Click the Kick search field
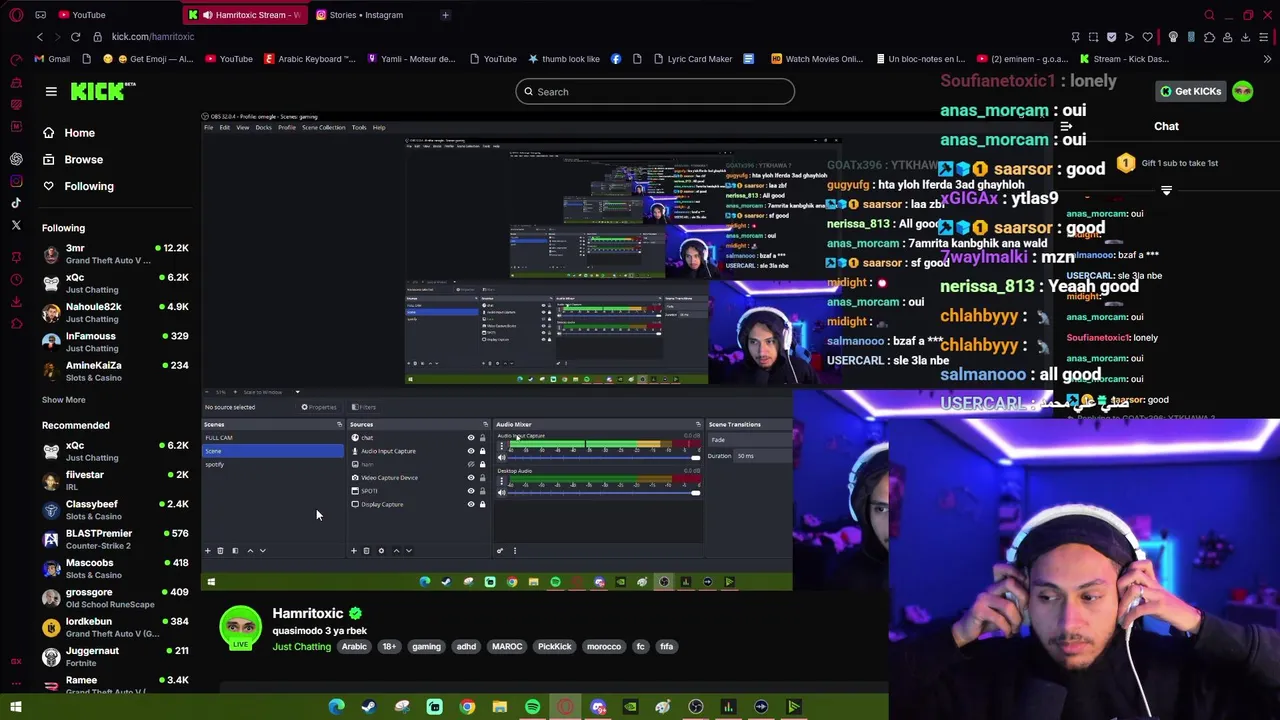 click(655, 92)
